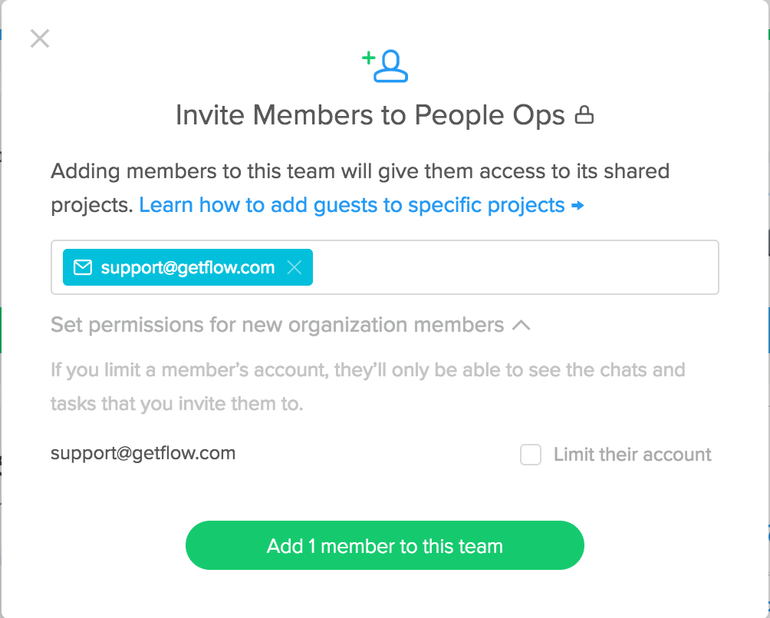
Task: Click the Adding members to this team description
Action: (x=360, y=188)
